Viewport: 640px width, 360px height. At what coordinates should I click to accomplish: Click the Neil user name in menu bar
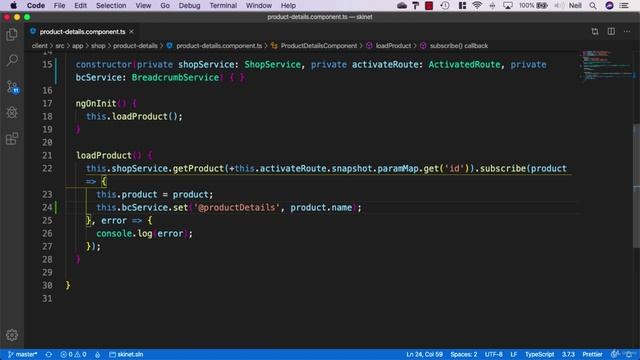575,5
